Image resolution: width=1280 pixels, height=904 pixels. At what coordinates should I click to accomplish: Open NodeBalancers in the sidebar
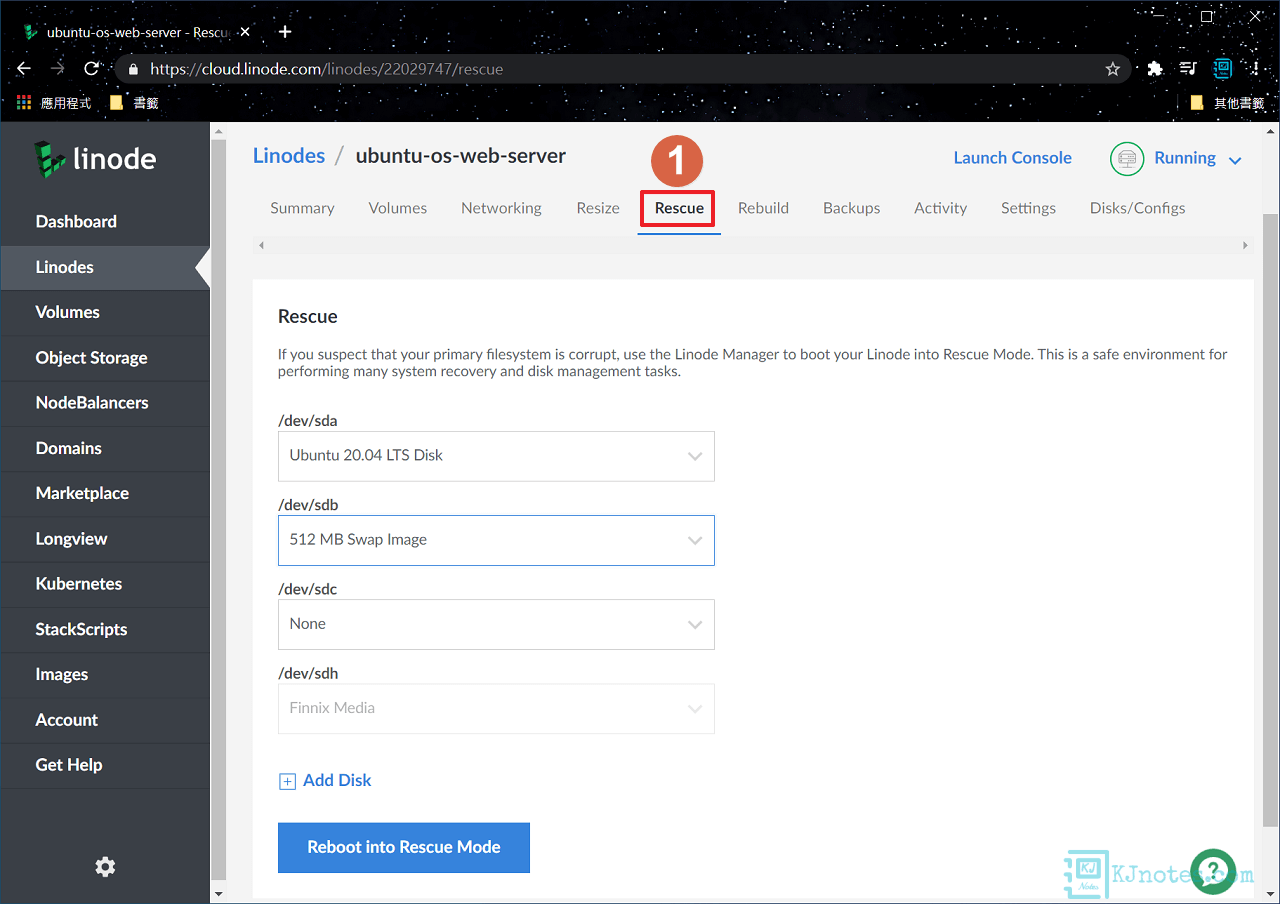coord(105,403)
